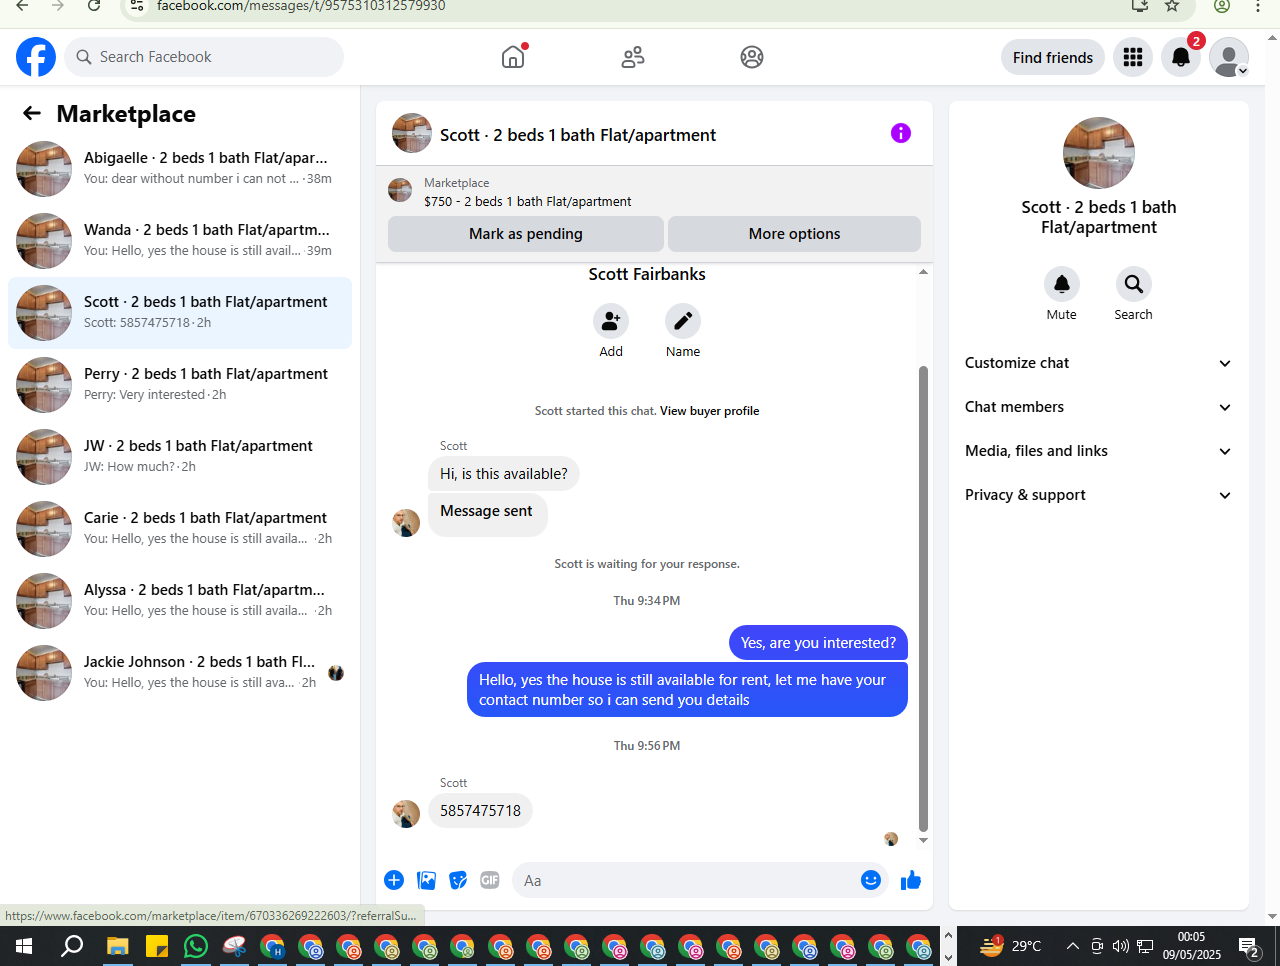Open Alyssa conversation in list
Image resolution: width=1280 pixels, height=966 pixels.
[180, 601]
